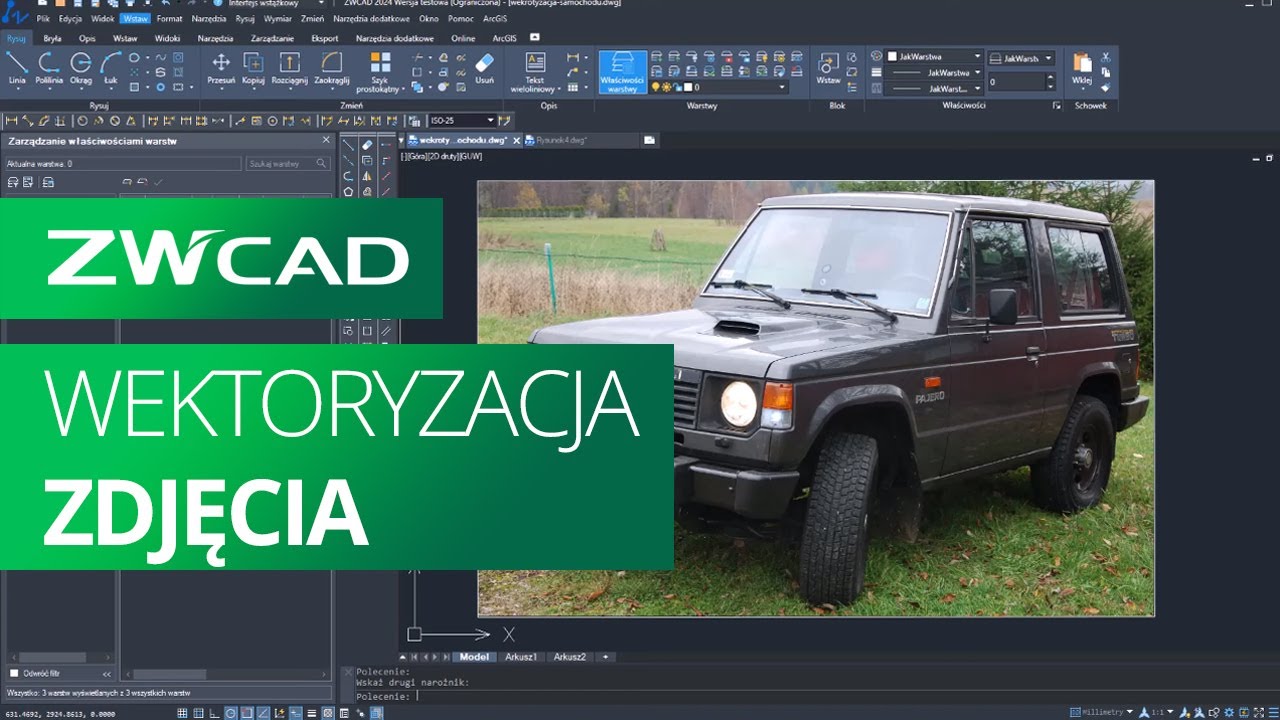Expand the Właściwości panel launcher arrow
The height and width of the screenshot is (720, 1280).
coord(1057,105)
